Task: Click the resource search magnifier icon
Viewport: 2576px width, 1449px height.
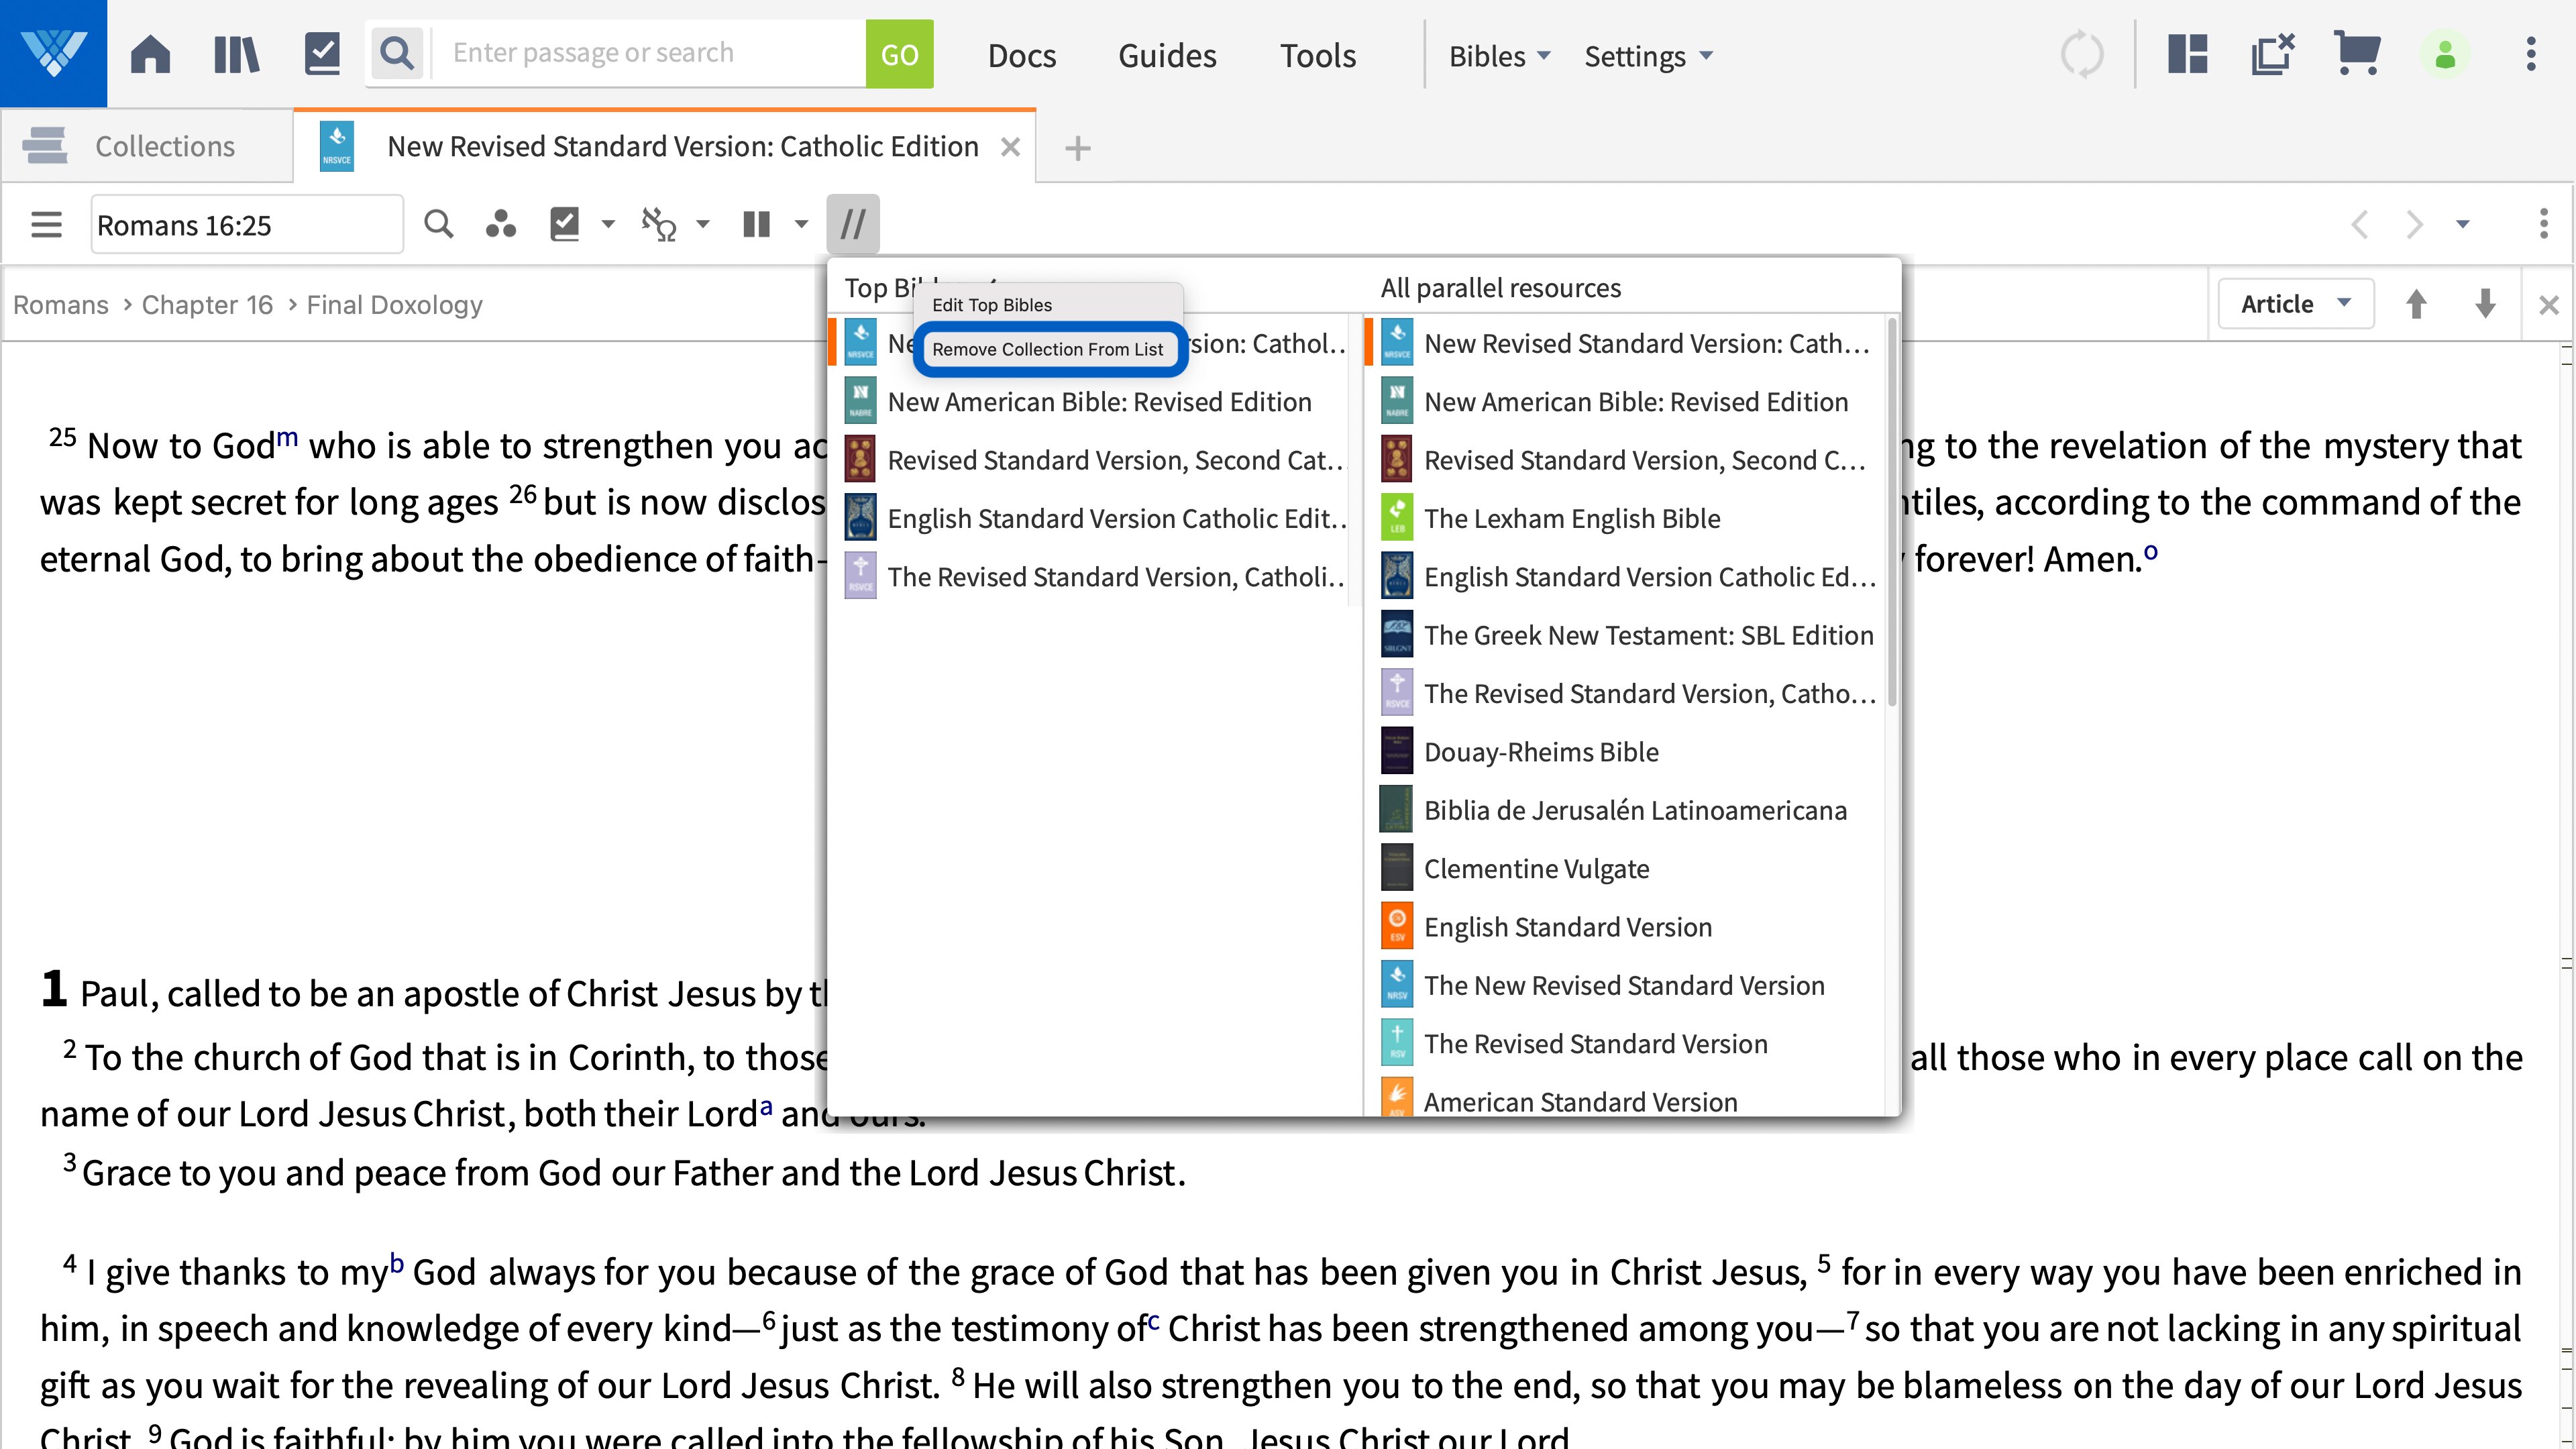Action: click(x=438, y=224)
